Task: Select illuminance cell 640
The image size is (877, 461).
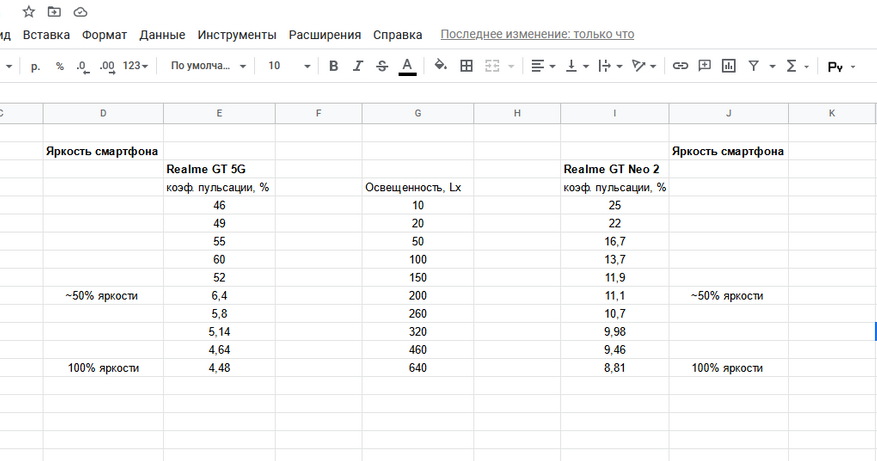Action: (418, 368)
